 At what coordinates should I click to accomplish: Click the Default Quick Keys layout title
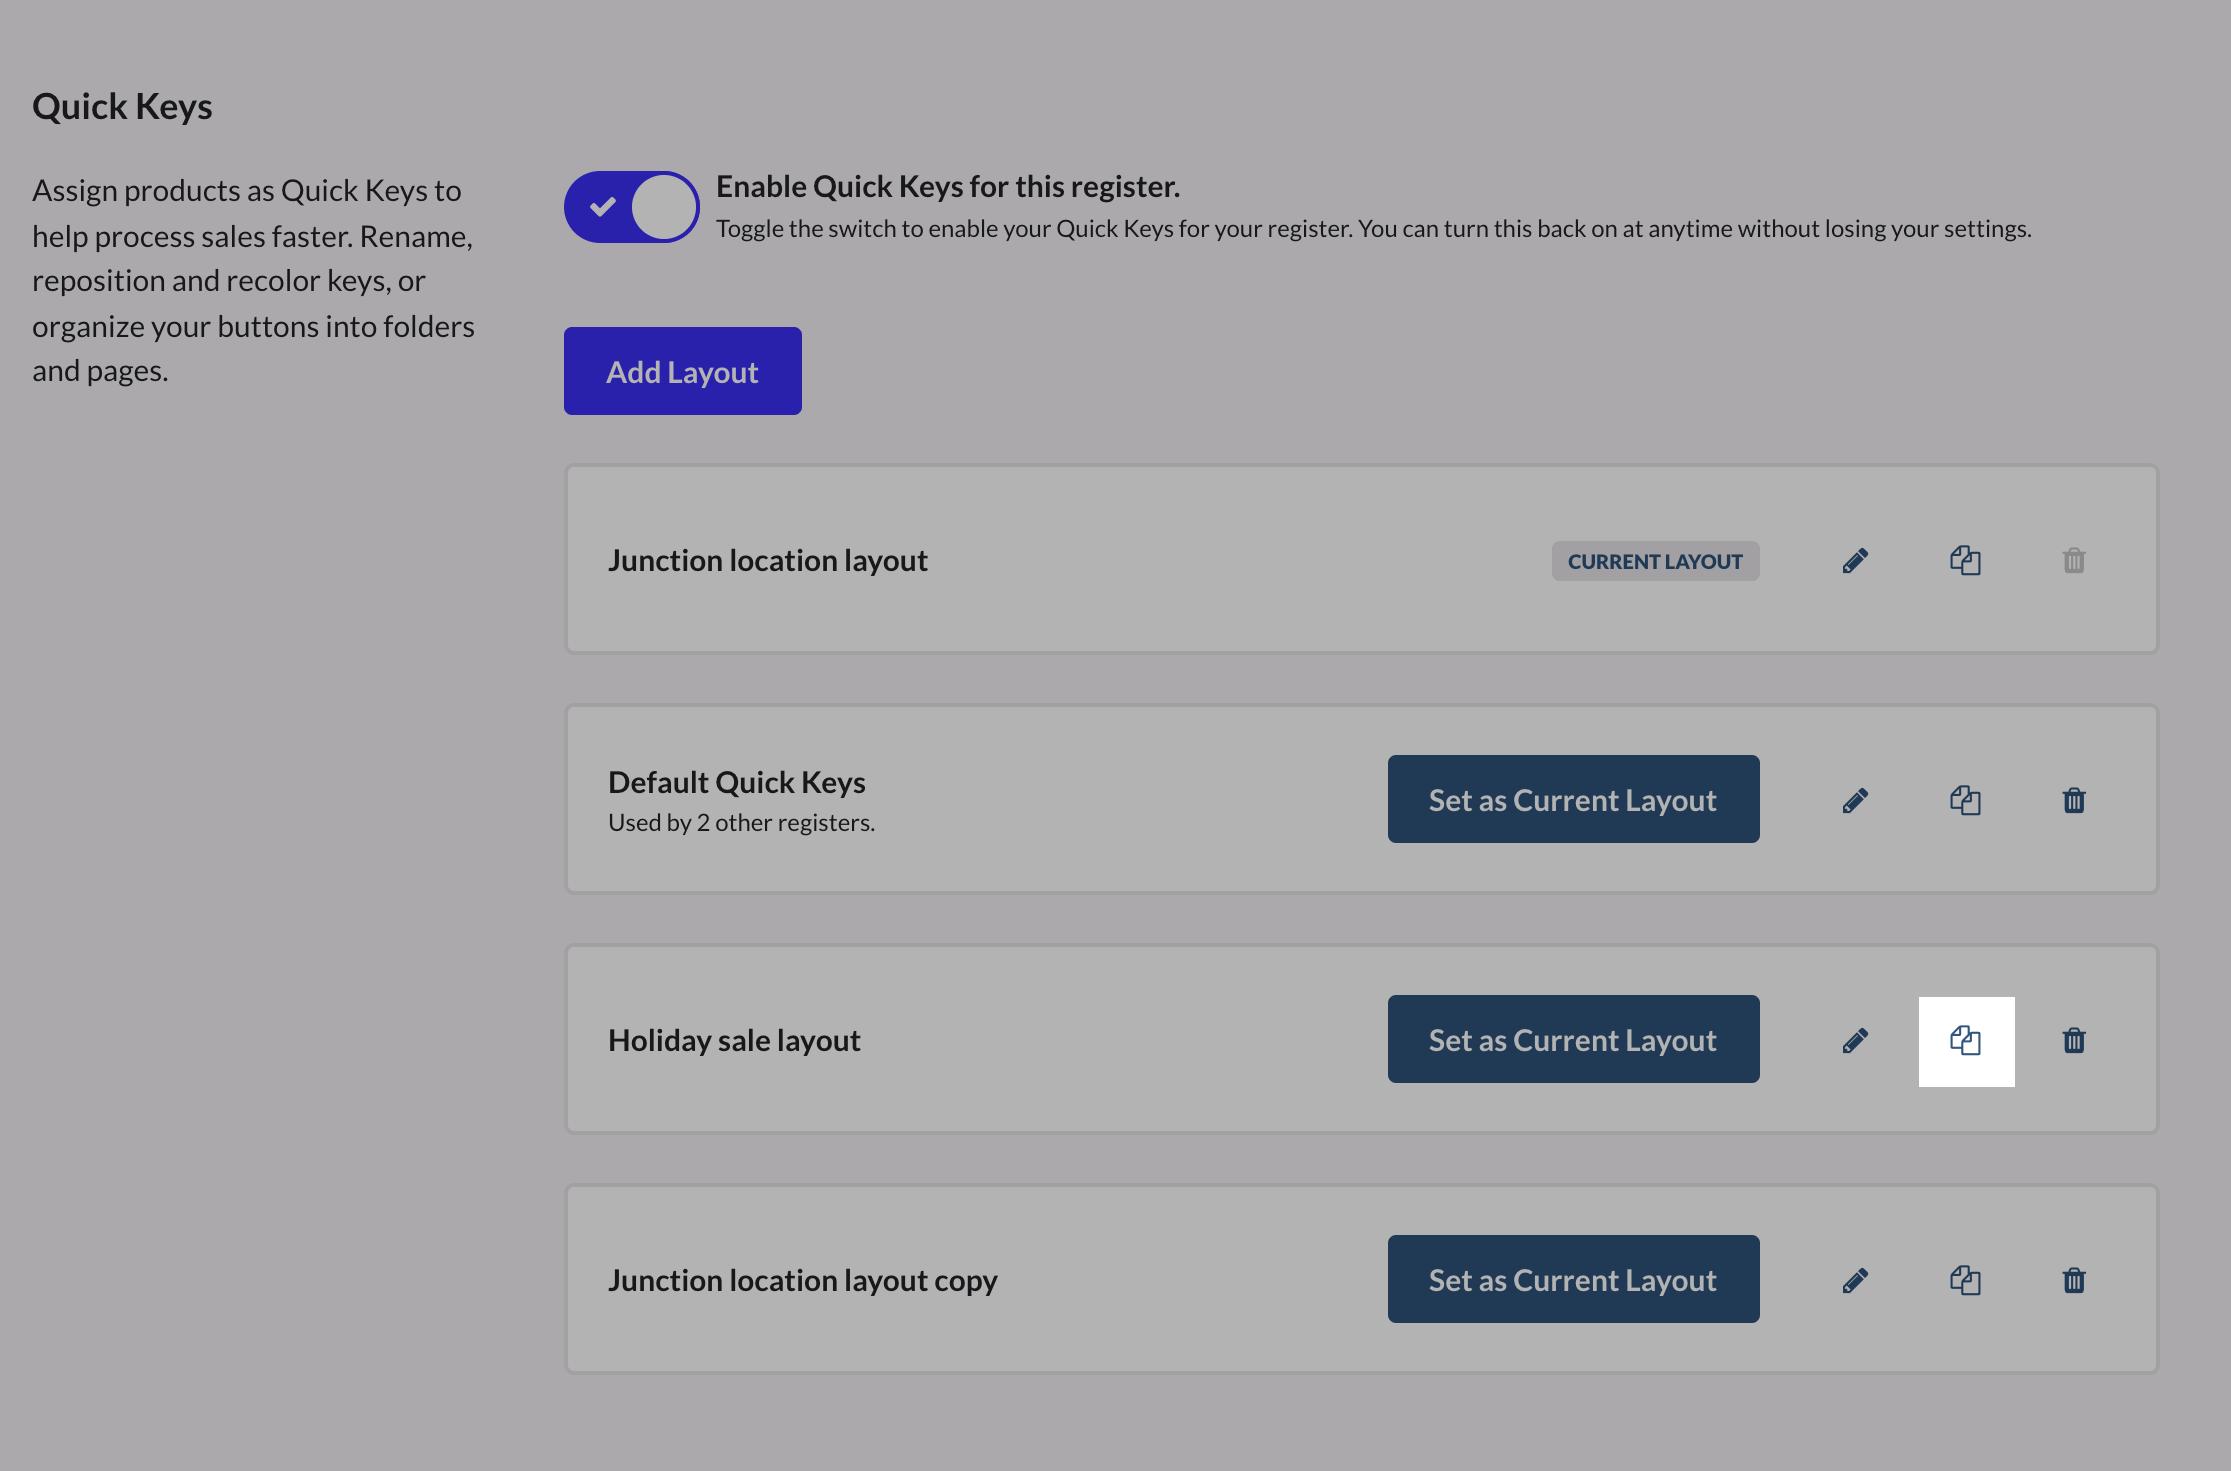pos(736,782)
